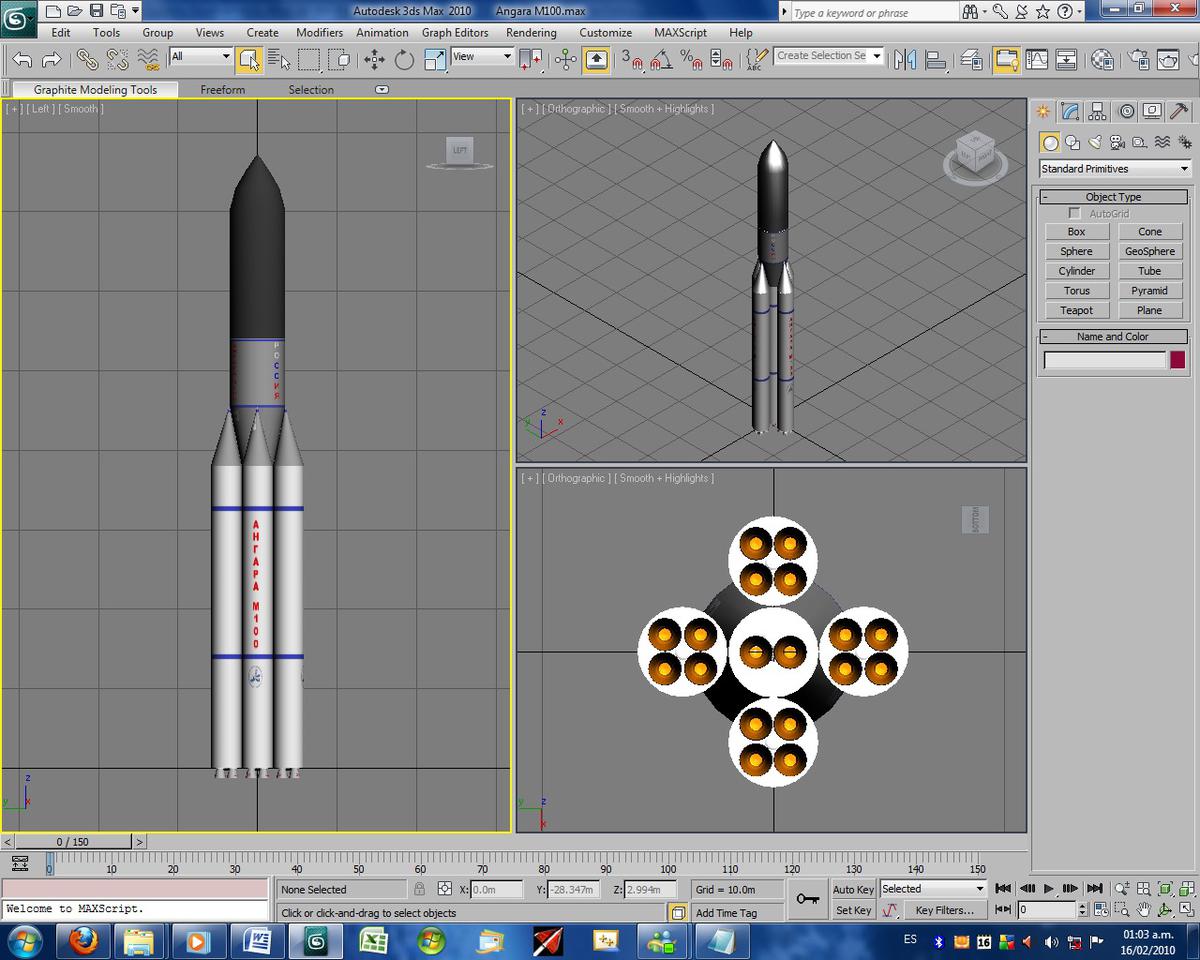Select the Cameras category icon
This screenshot has height=960, width=1200.
click(1117, 143)
